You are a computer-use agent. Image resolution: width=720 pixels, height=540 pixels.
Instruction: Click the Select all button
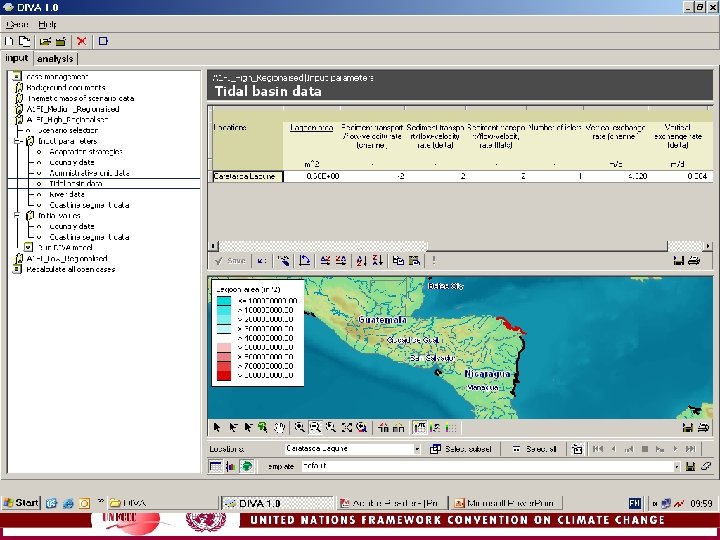pos(534,449)
